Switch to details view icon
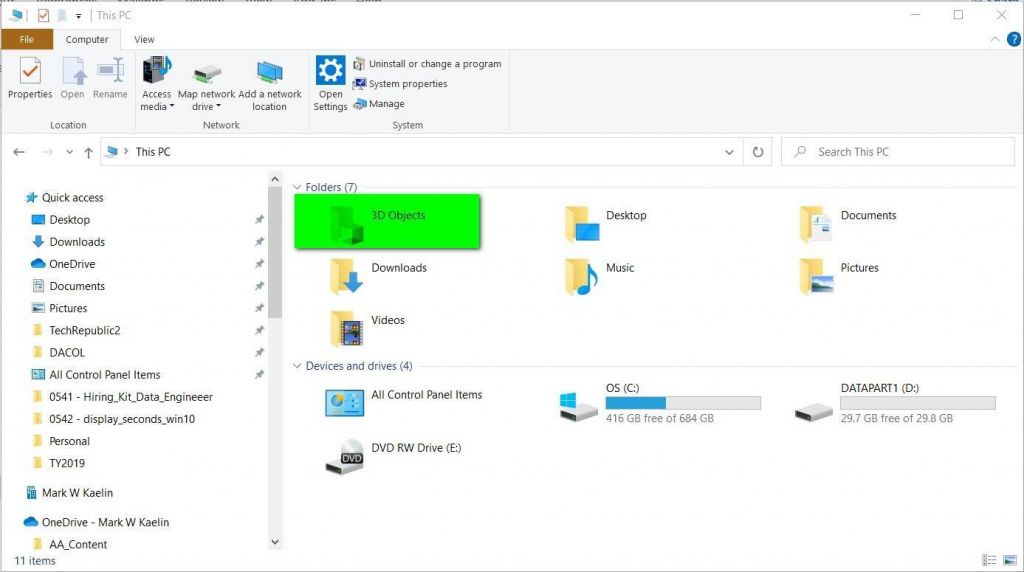 [989, 560]
